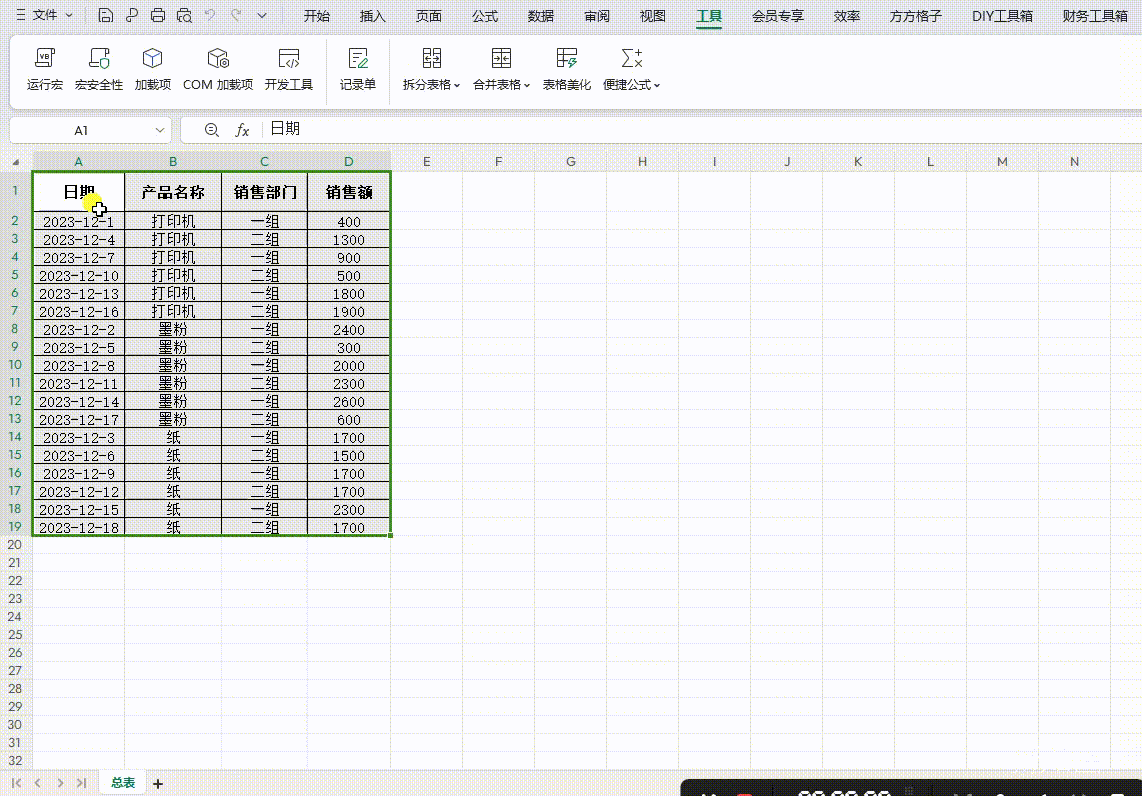Open the DIY工具箱 tab
The image size is (1142, 796).
tap(1002, 16)
